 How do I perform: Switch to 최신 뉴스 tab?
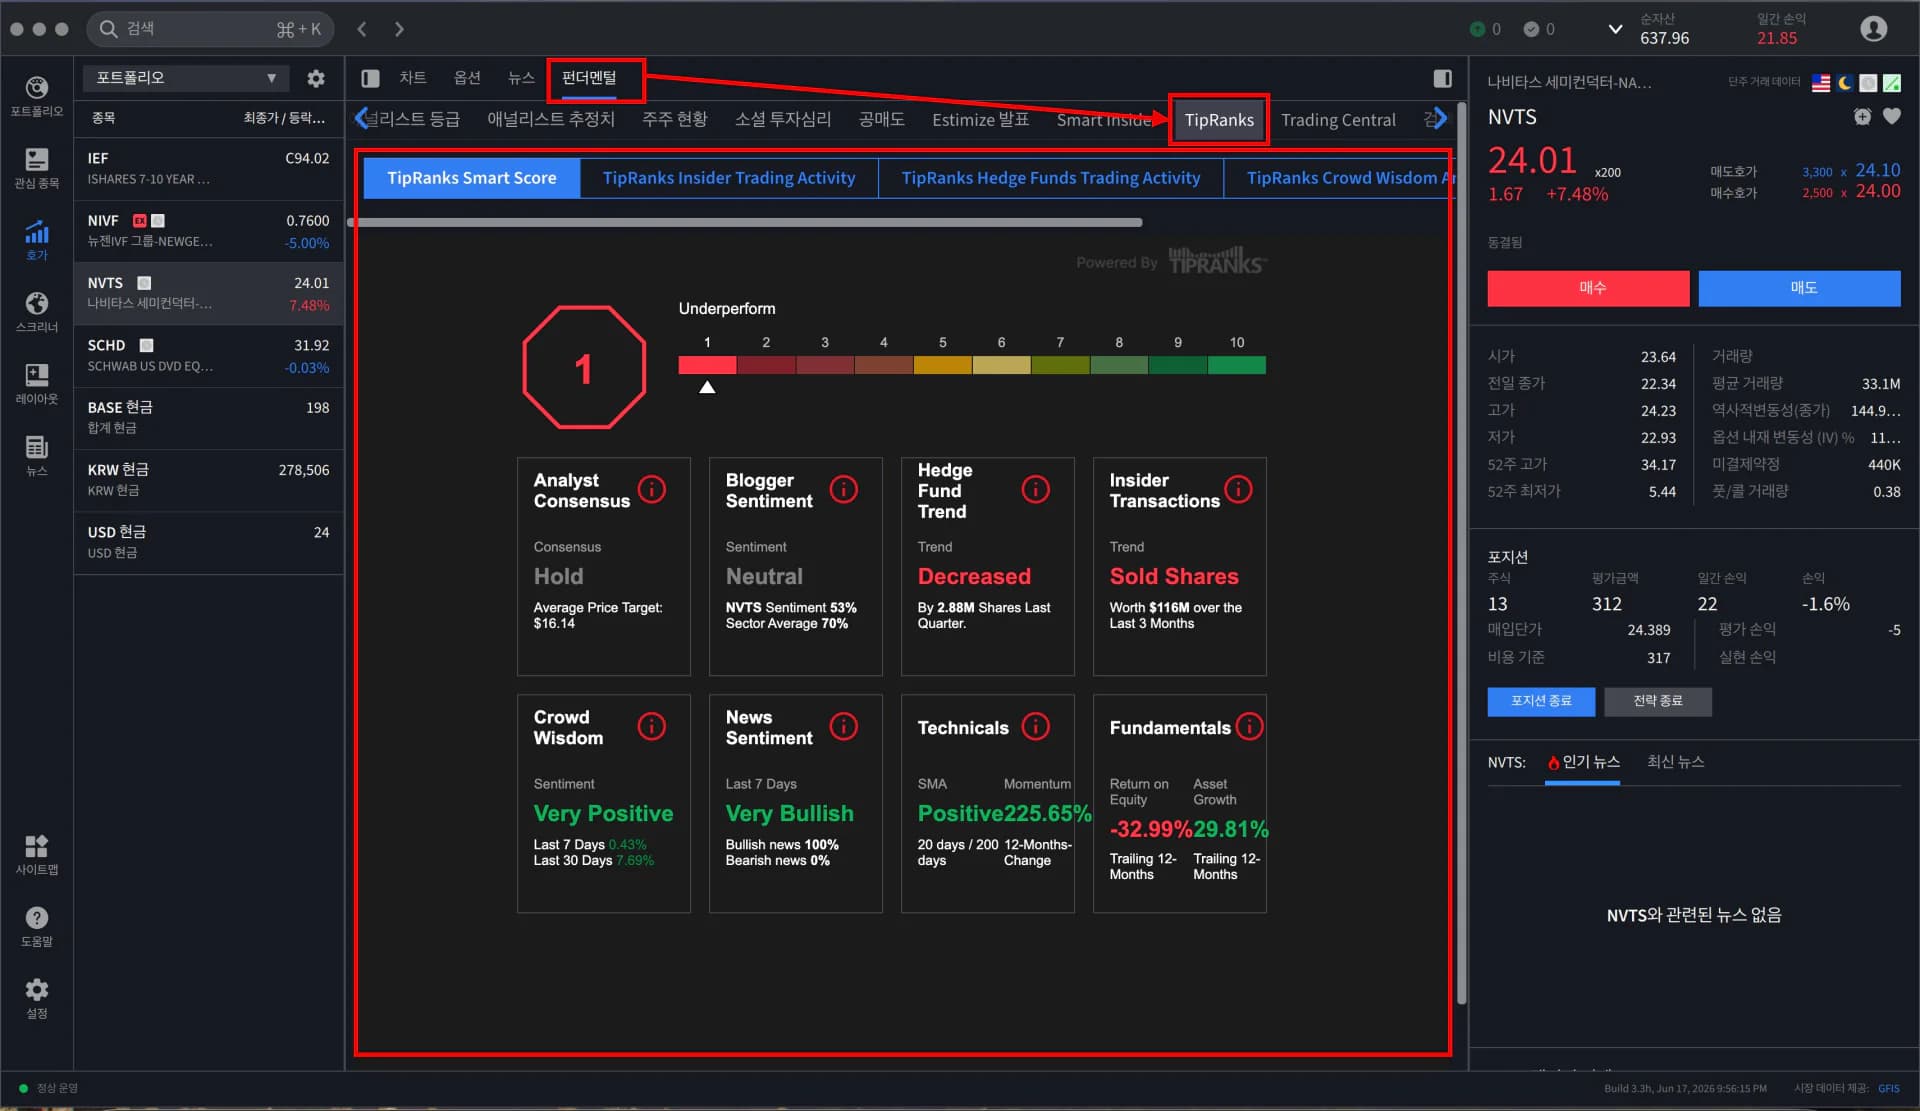point(1675,762)
